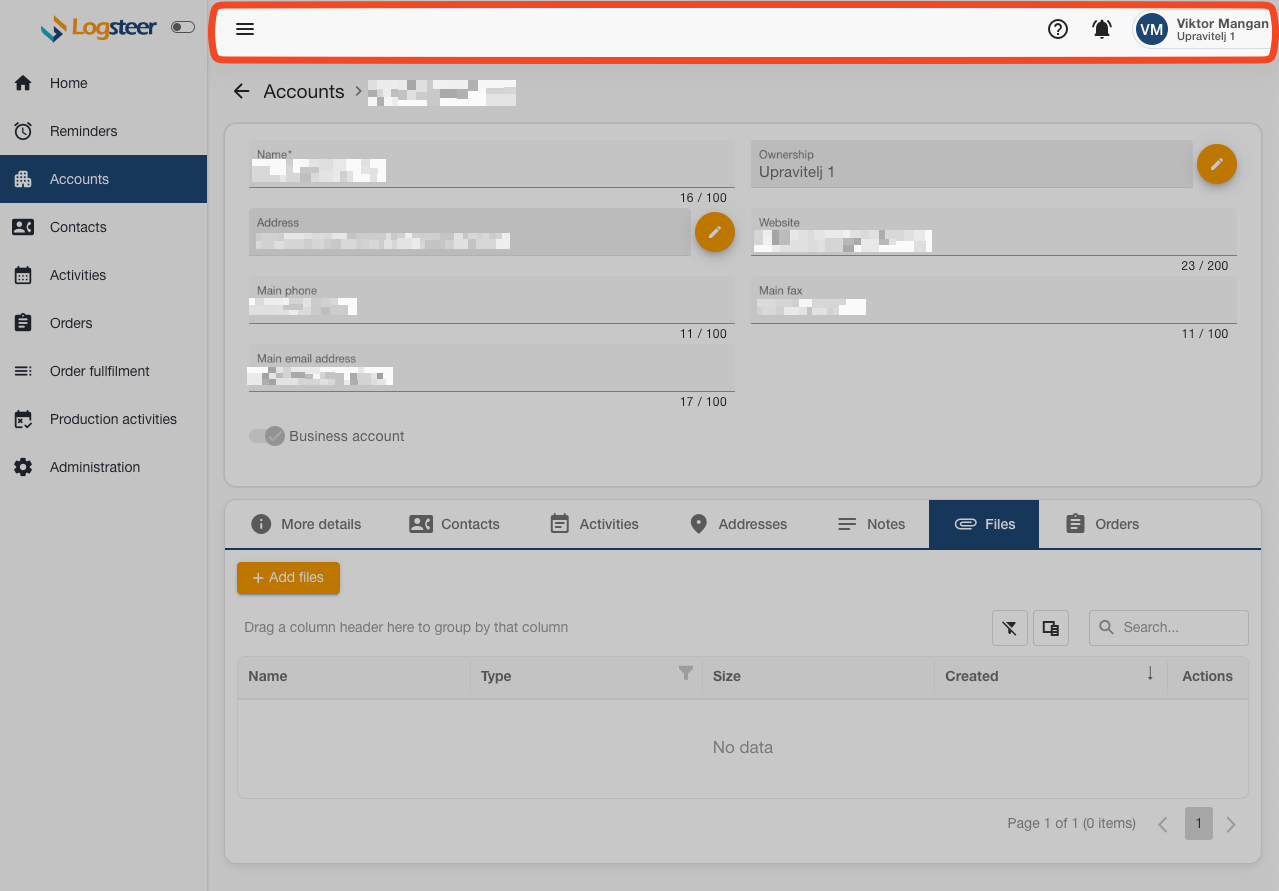Viewport: 1279px width, 891px height.
Task: Sort by the Created column arrow
Action: pos(1150,674)
